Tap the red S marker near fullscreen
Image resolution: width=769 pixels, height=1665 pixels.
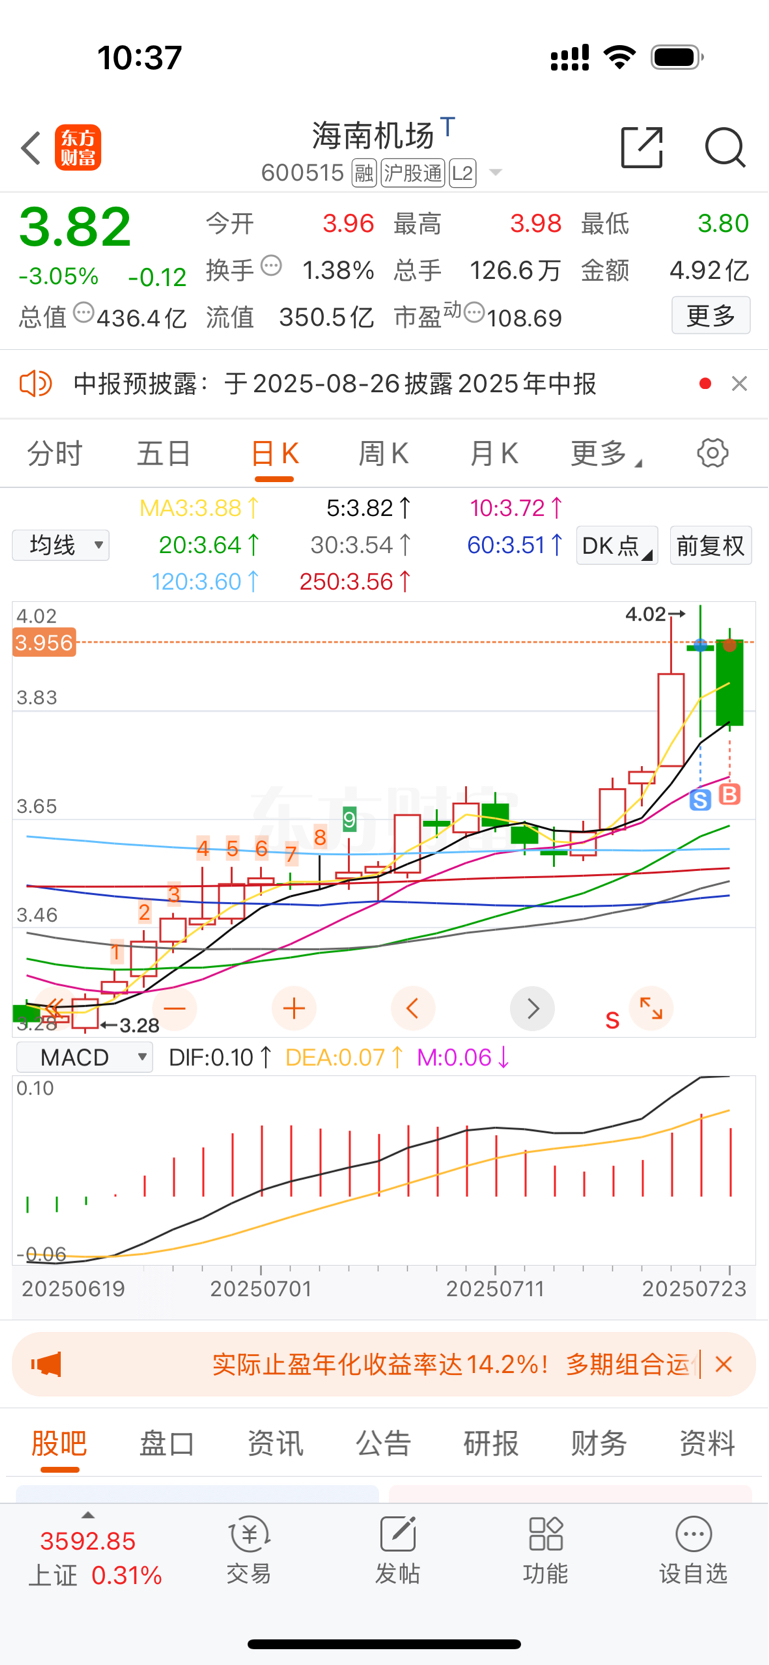pyautogui.click(x=612, y=1020)
